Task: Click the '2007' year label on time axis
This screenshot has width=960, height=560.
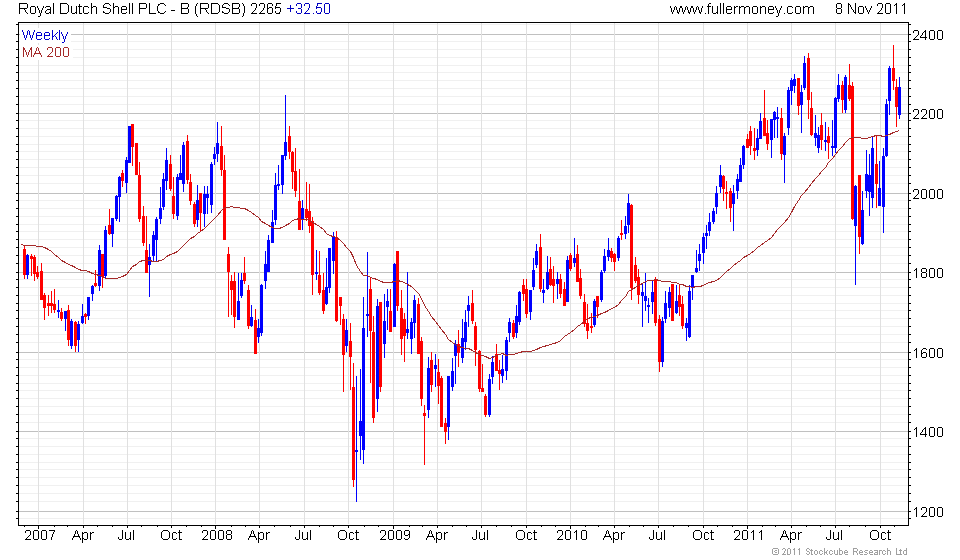Action: (40, 535)
